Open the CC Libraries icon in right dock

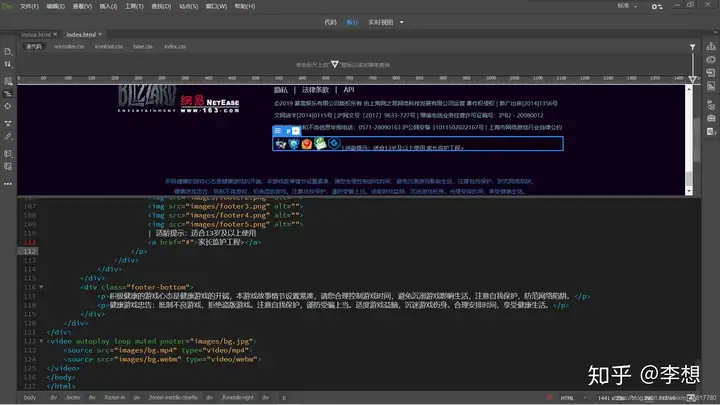711,60
